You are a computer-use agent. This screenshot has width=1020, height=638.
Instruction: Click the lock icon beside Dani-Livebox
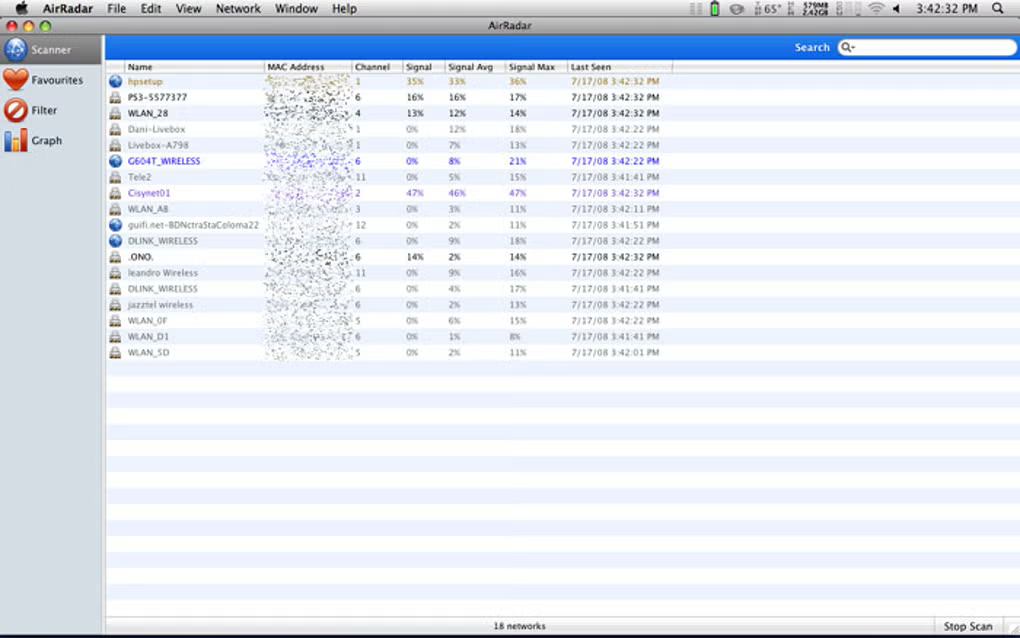[115, 129]
